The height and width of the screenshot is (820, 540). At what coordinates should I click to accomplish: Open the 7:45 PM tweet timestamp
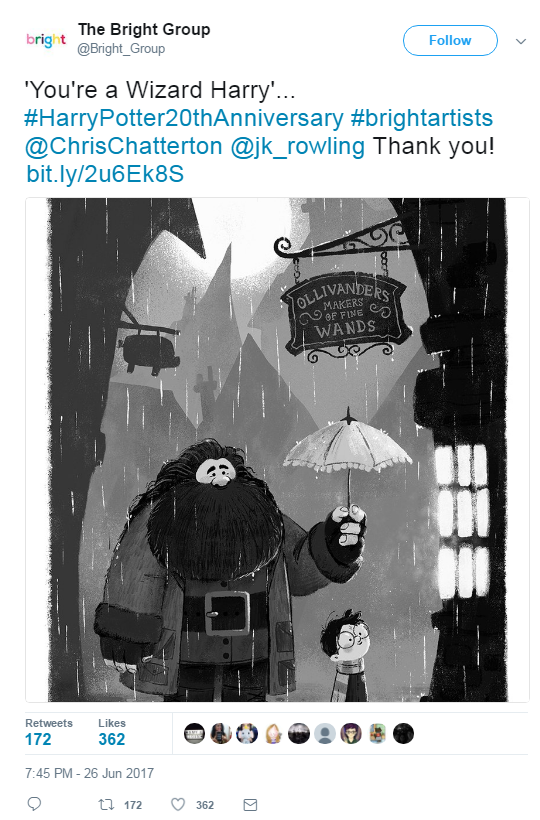pyautogui.click(x=89, y=773)
